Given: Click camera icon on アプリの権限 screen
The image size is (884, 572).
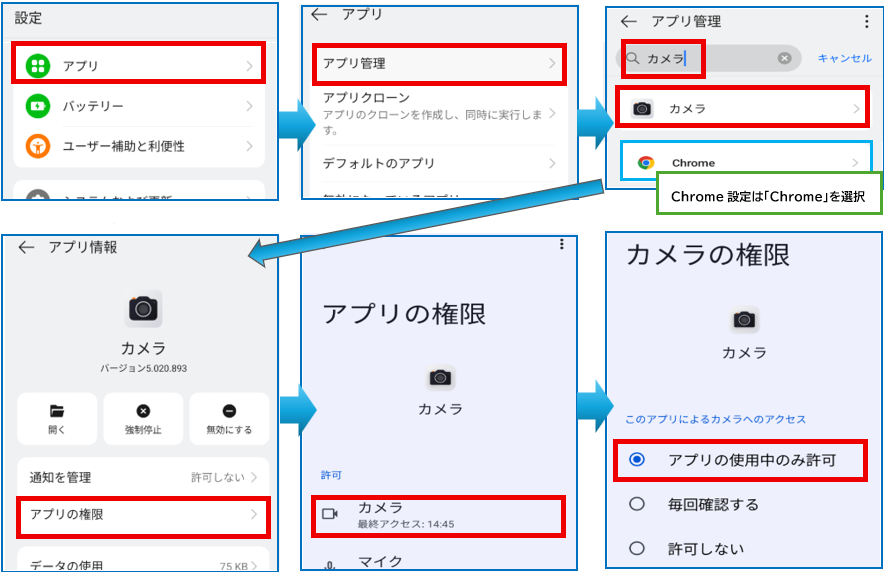Looking at the screenshot, I should click(x=440, y=377).
